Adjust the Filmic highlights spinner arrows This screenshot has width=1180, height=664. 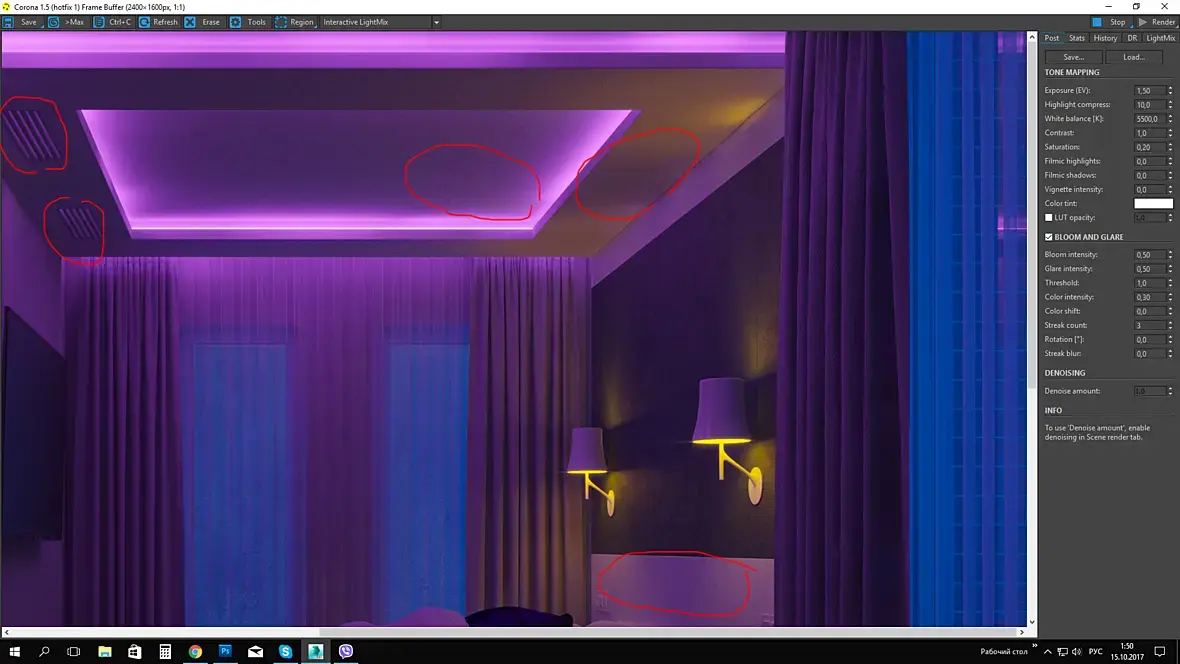pos(1170,161)
